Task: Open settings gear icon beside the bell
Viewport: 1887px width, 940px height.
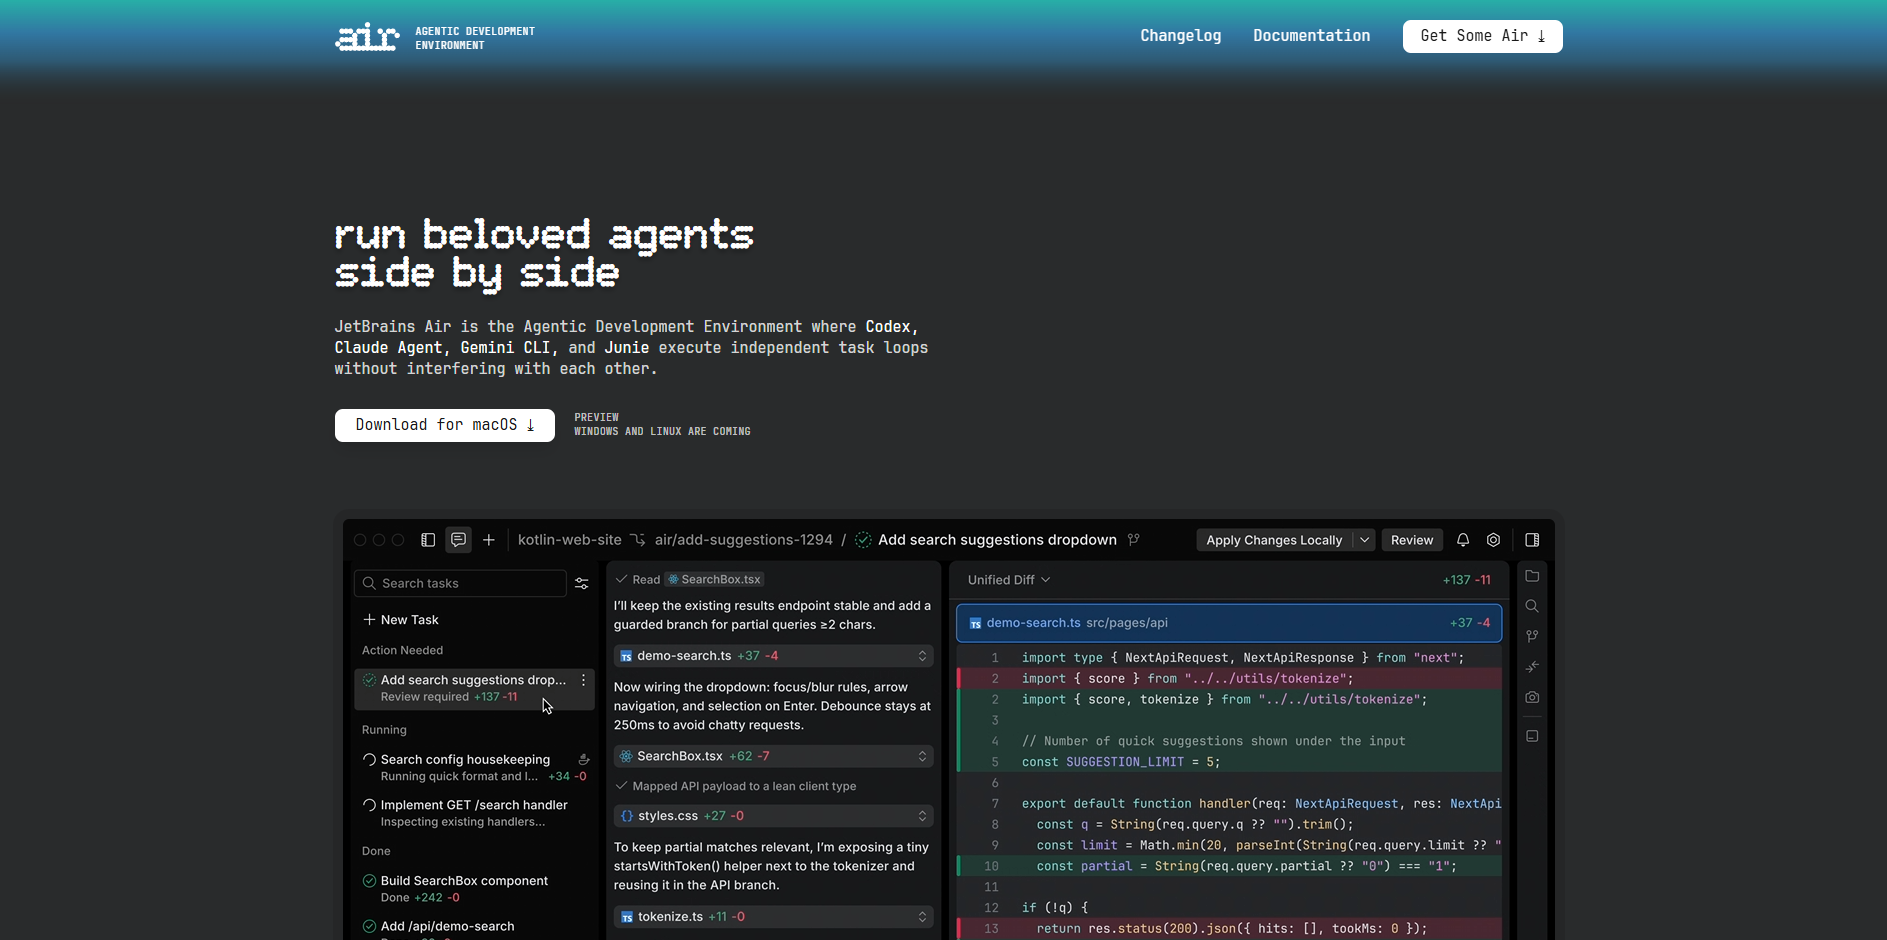Action: (1493, 540)
